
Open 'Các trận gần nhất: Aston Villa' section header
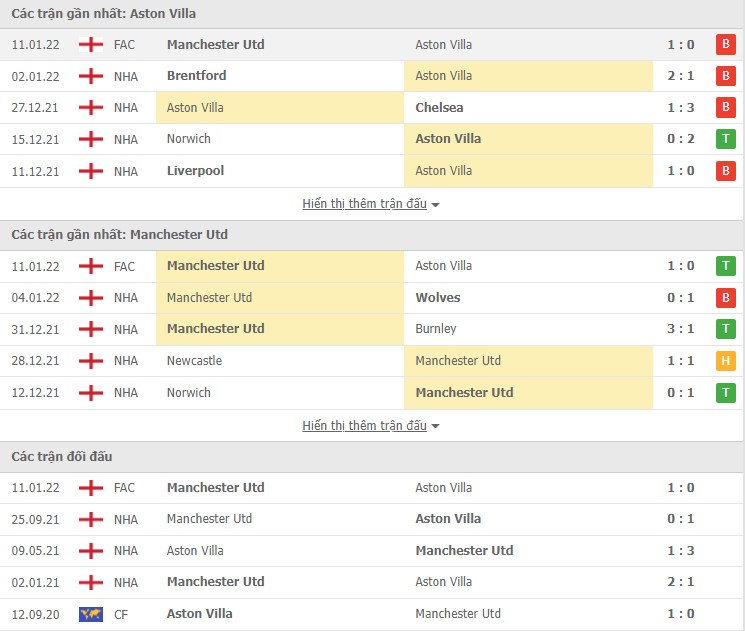coord(104,14)
